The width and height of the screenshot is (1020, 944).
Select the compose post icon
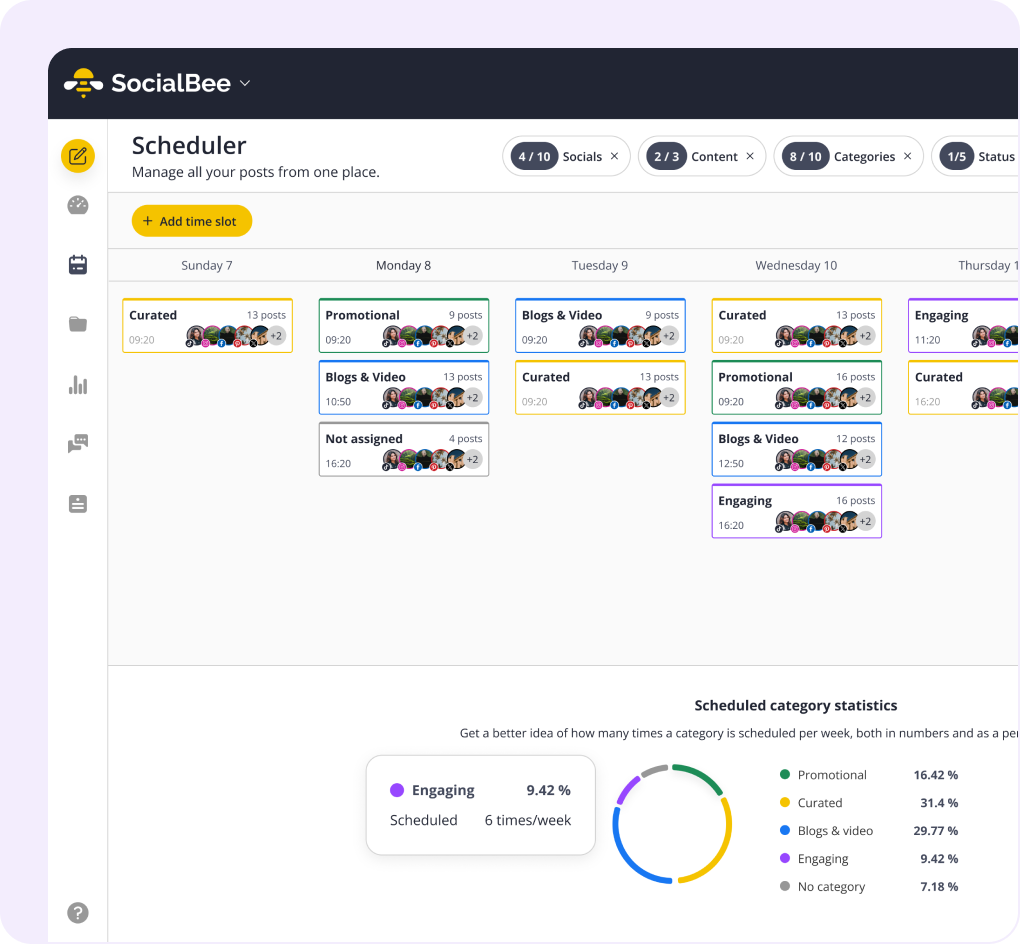point(77,156)
